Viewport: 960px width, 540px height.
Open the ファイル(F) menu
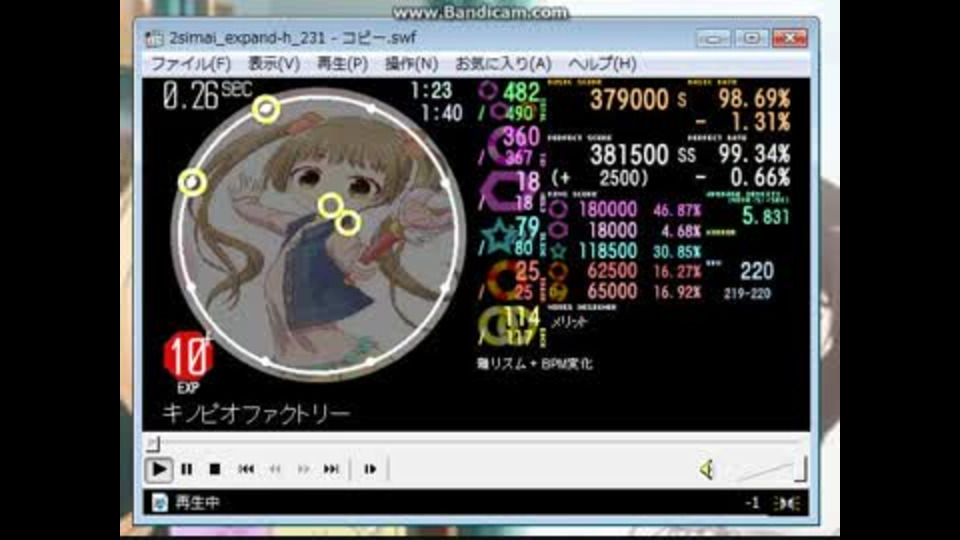[x=190, y=64]
